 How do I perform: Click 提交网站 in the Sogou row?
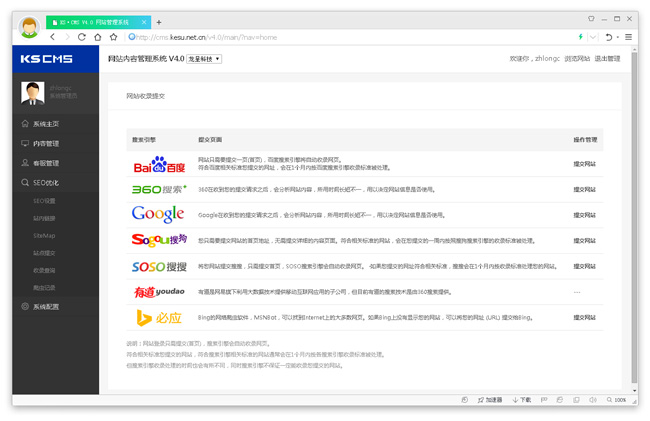(585, 241)
